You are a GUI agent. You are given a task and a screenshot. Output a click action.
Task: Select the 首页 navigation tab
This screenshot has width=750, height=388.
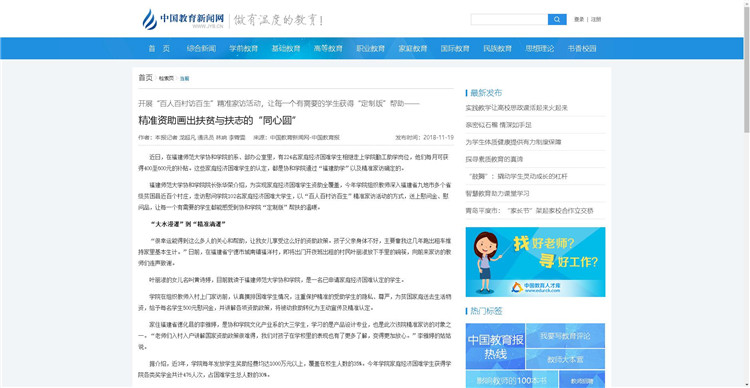[x=159, y=48]
